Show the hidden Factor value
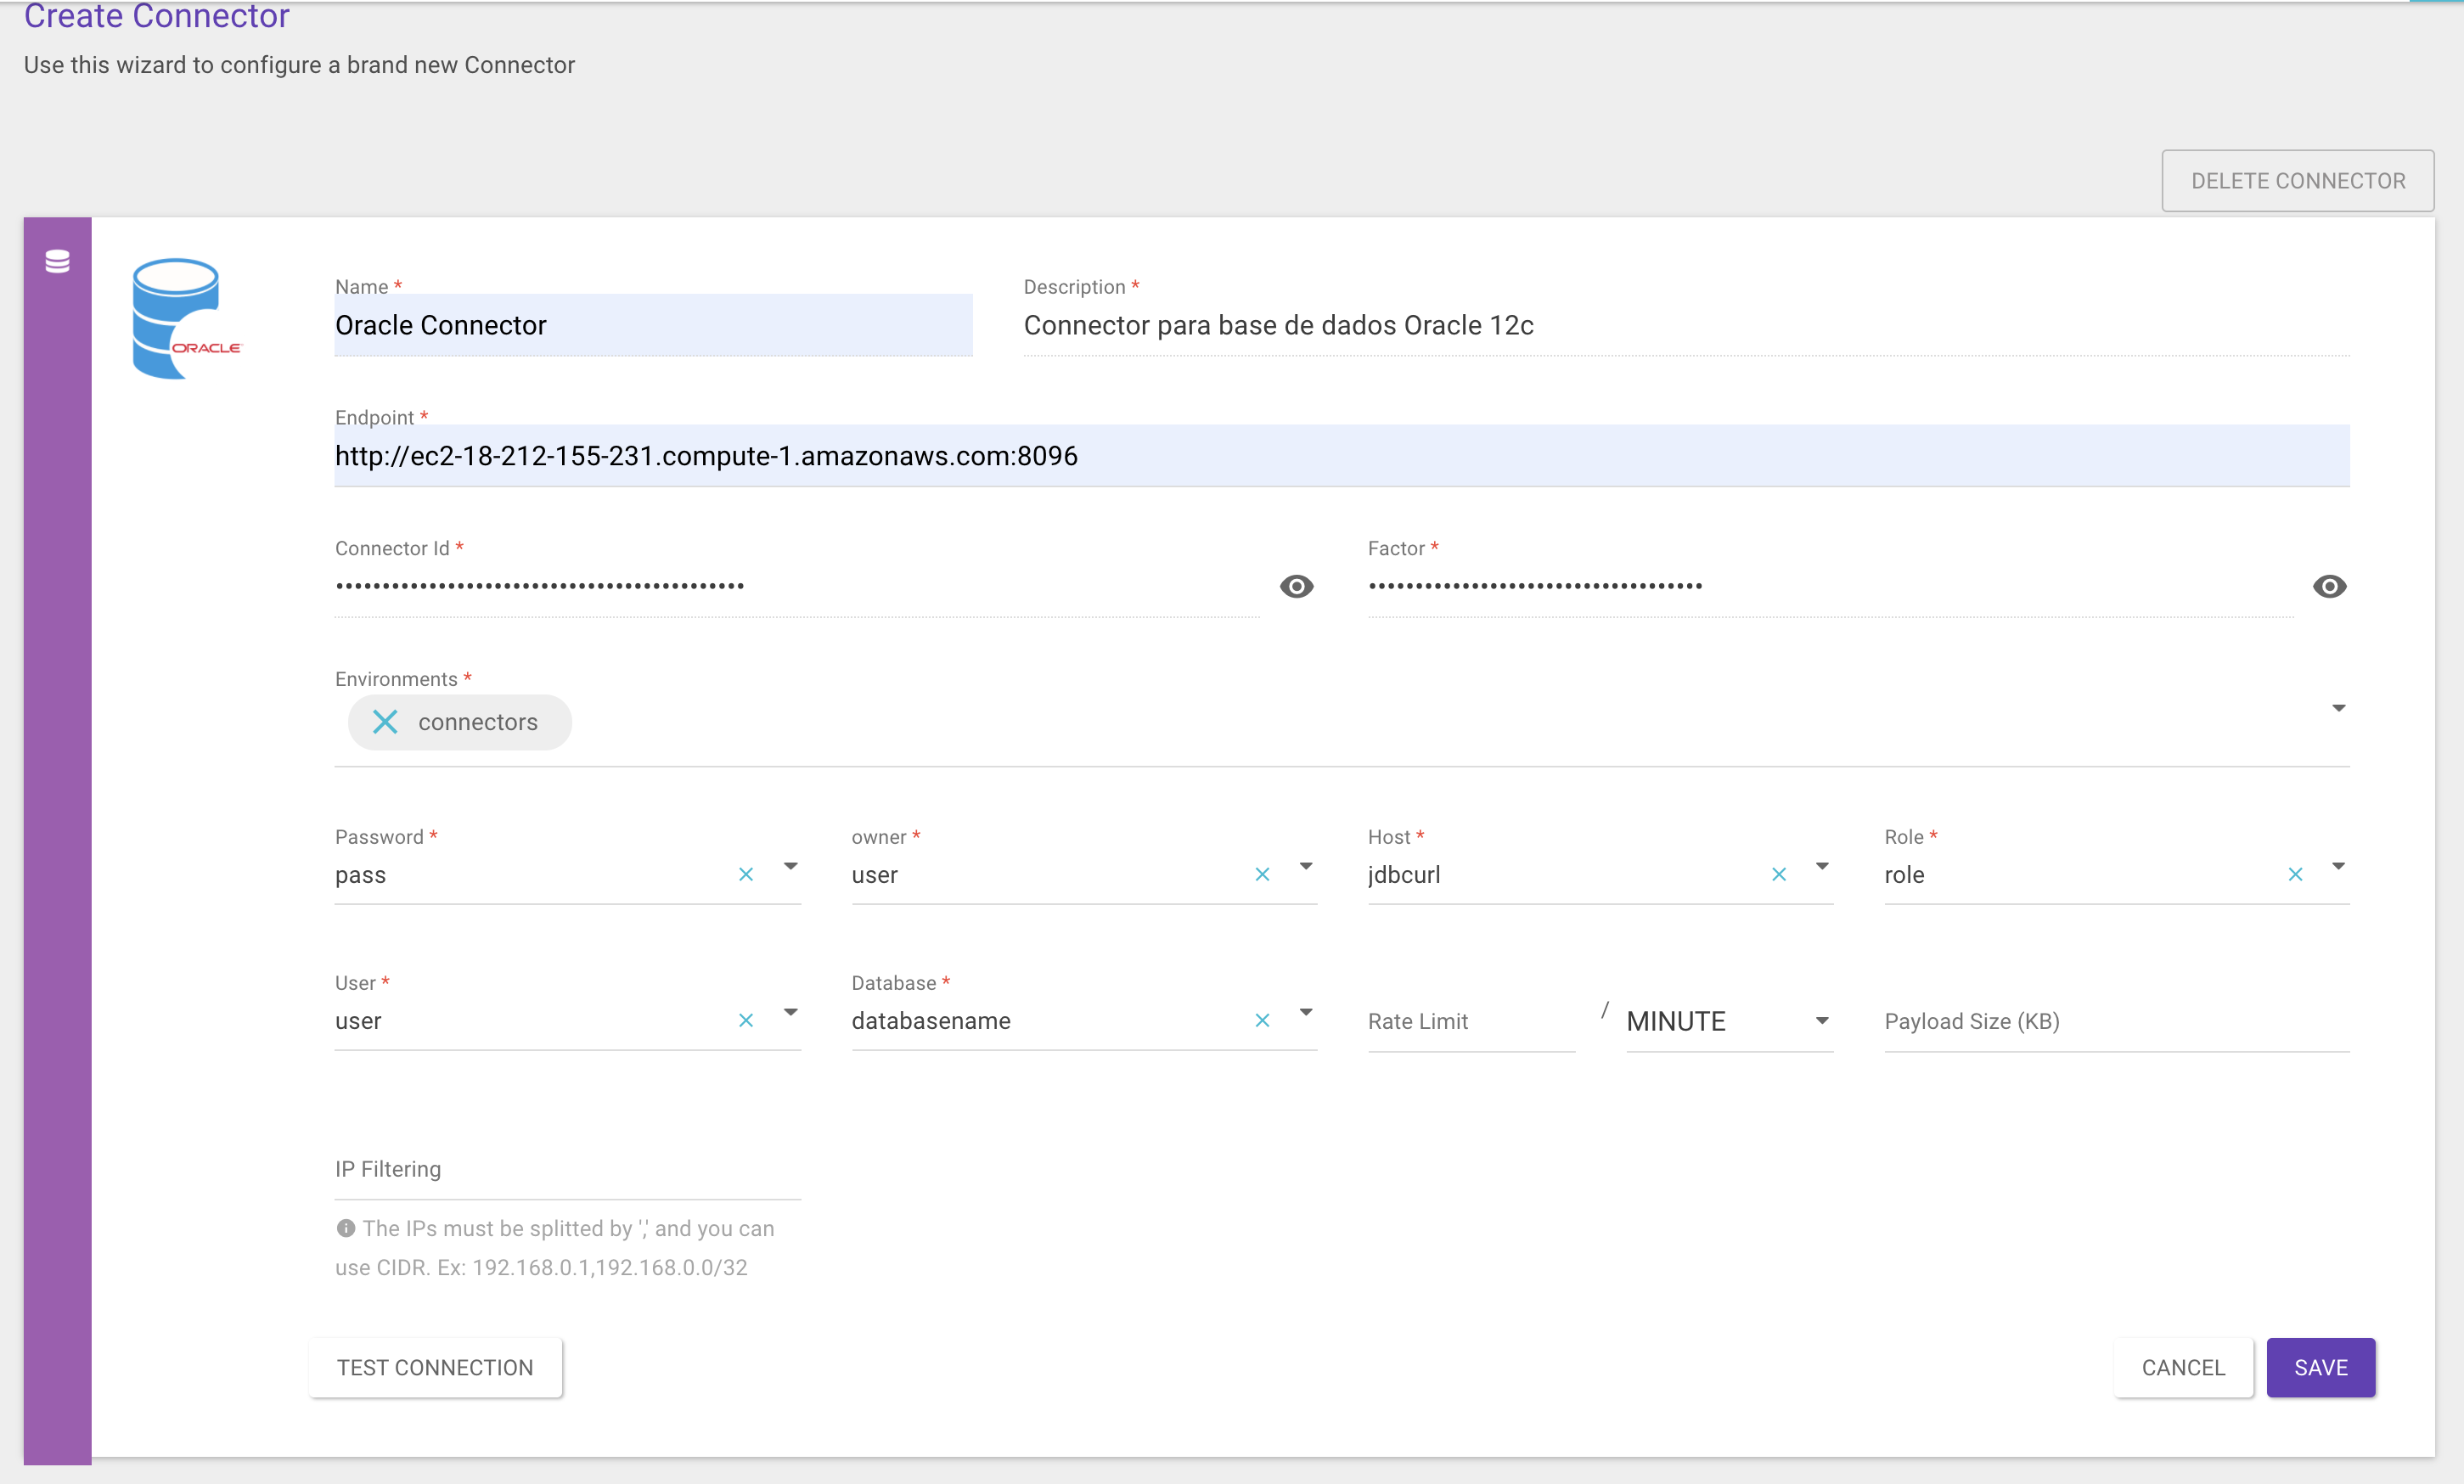 pos(2330,586)
